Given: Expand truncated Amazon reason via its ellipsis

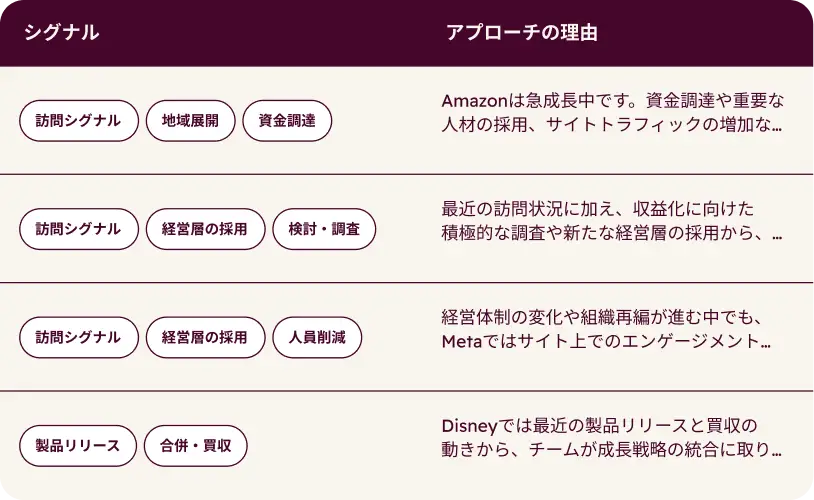Looking at the screenshot, I should tap(776, 127).
